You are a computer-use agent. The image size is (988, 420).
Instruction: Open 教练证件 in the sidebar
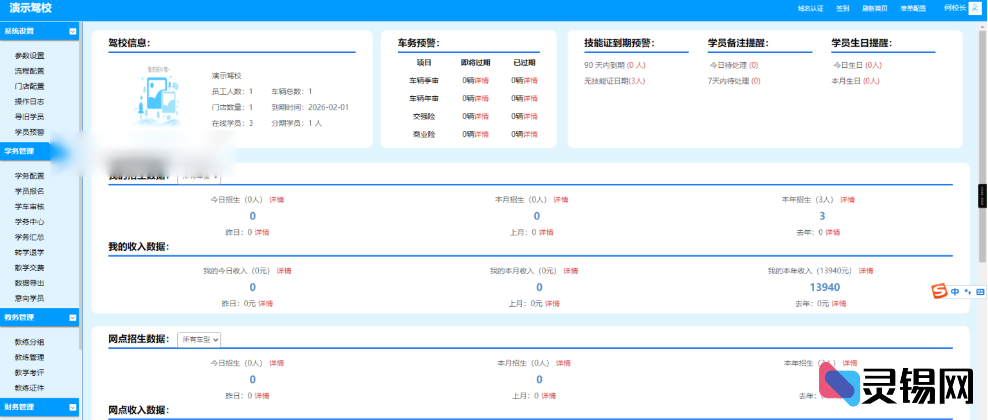30,388
